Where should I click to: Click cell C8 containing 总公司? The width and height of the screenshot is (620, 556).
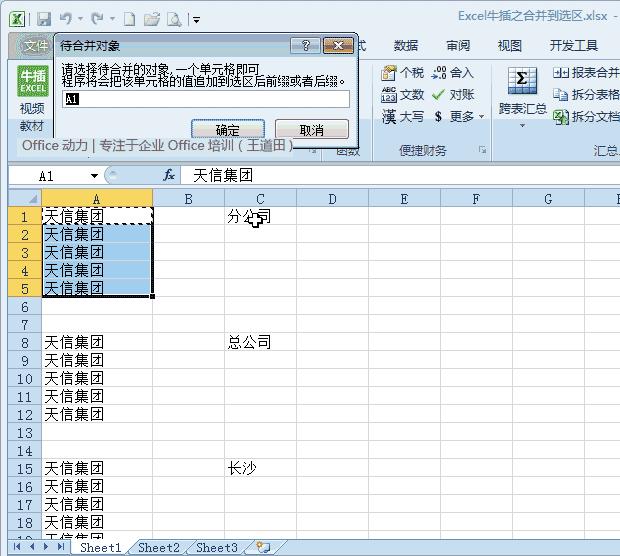260,342
